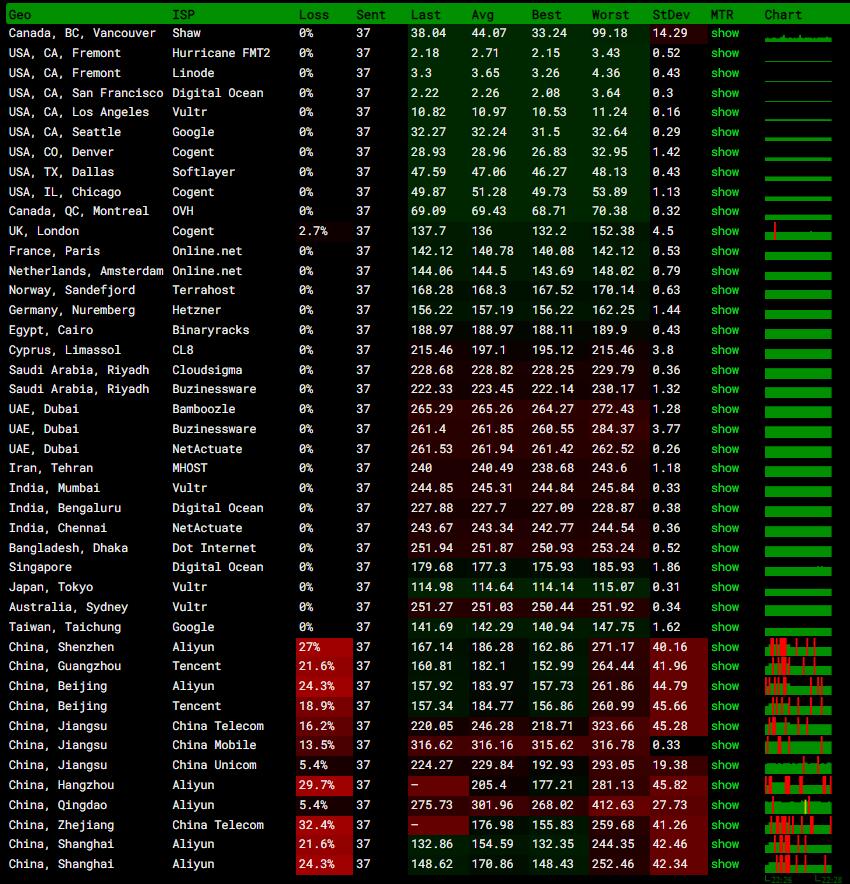Open show link for Mumbai Vultr row

(x=725, y=488)
